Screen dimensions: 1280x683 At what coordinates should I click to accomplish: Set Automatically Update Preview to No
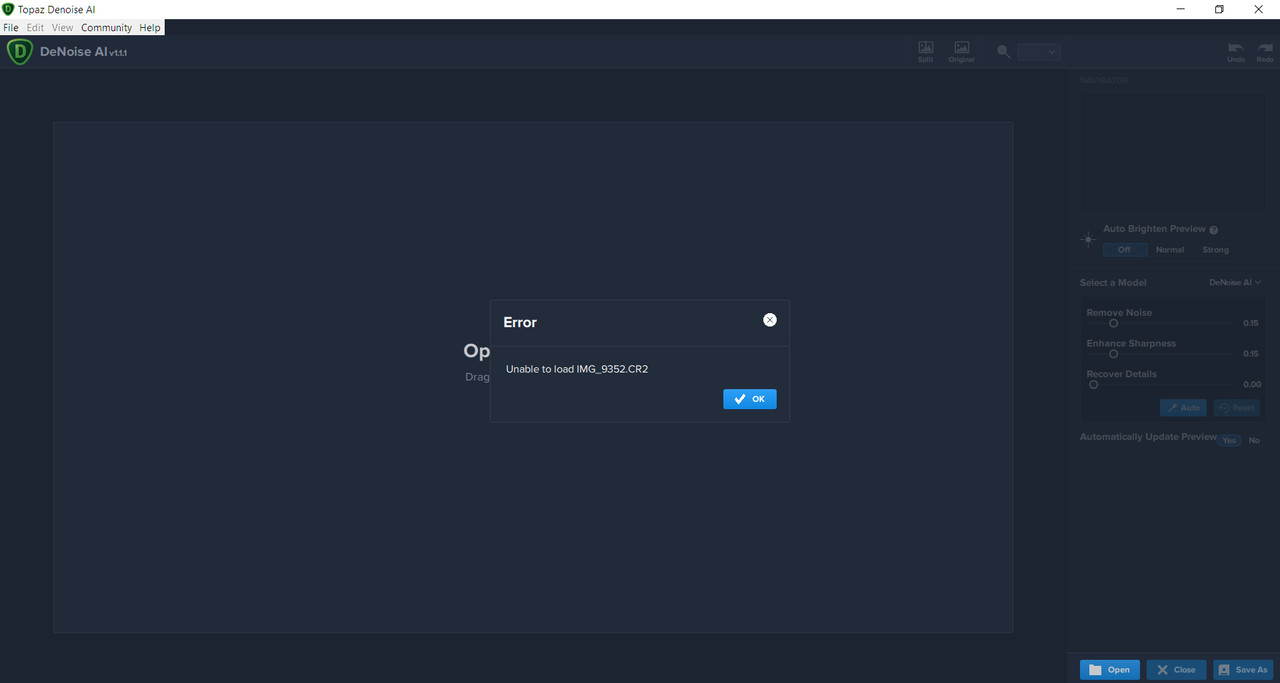pyautogui.click(x=1254, y=441)
